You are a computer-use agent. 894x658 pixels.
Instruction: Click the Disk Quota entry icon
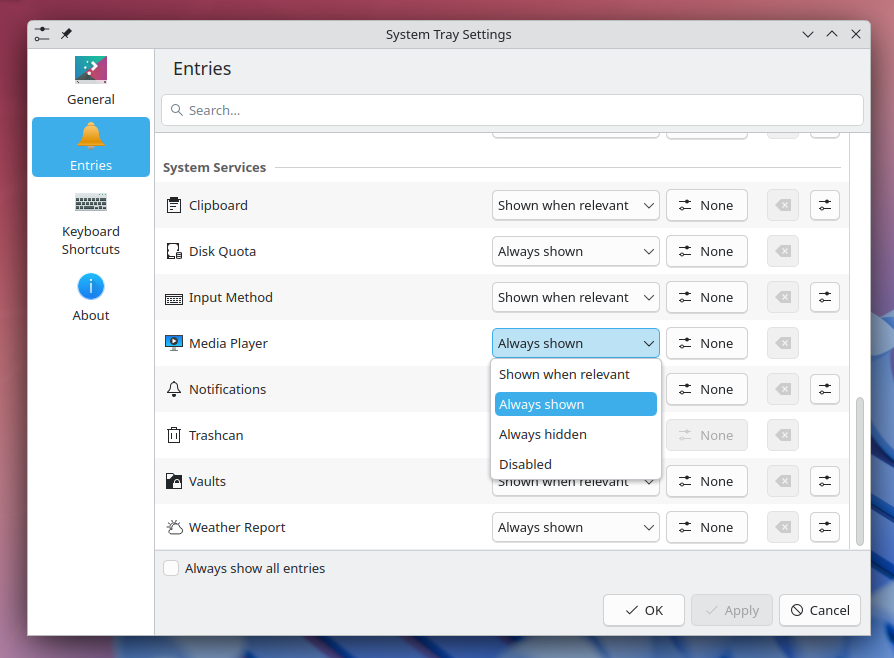pyautogui.click(x=174, y=251)
